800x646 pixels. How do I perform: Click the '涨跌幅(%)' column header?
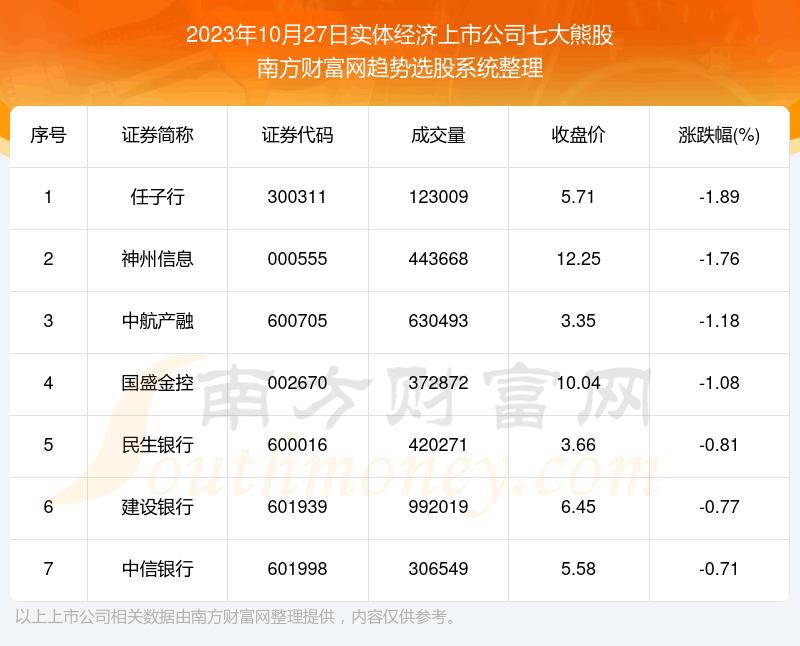click(719, 136)
